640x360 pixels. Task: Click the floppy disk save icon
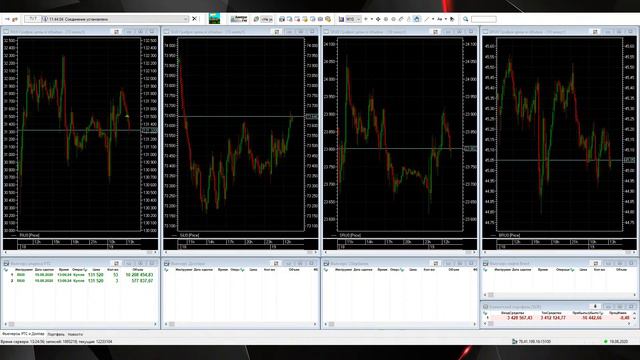click(x=341, y=19)
